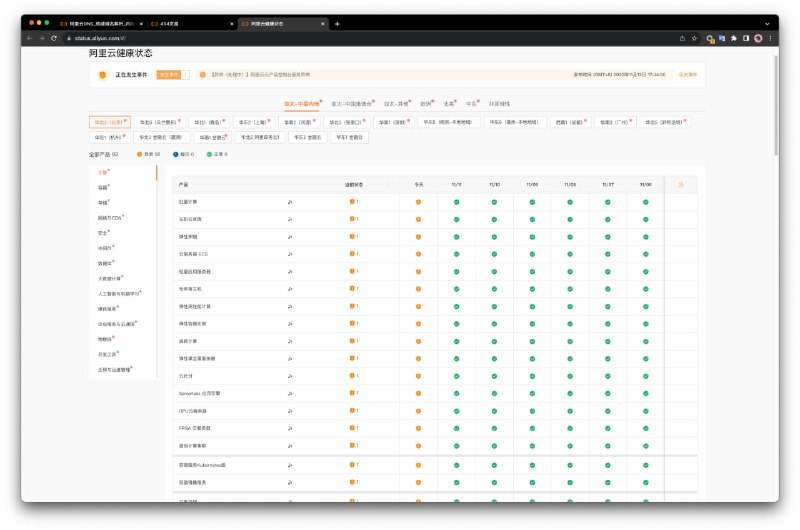
Task: Select the 西南1 (成都) region button
Action: (570, 122)
